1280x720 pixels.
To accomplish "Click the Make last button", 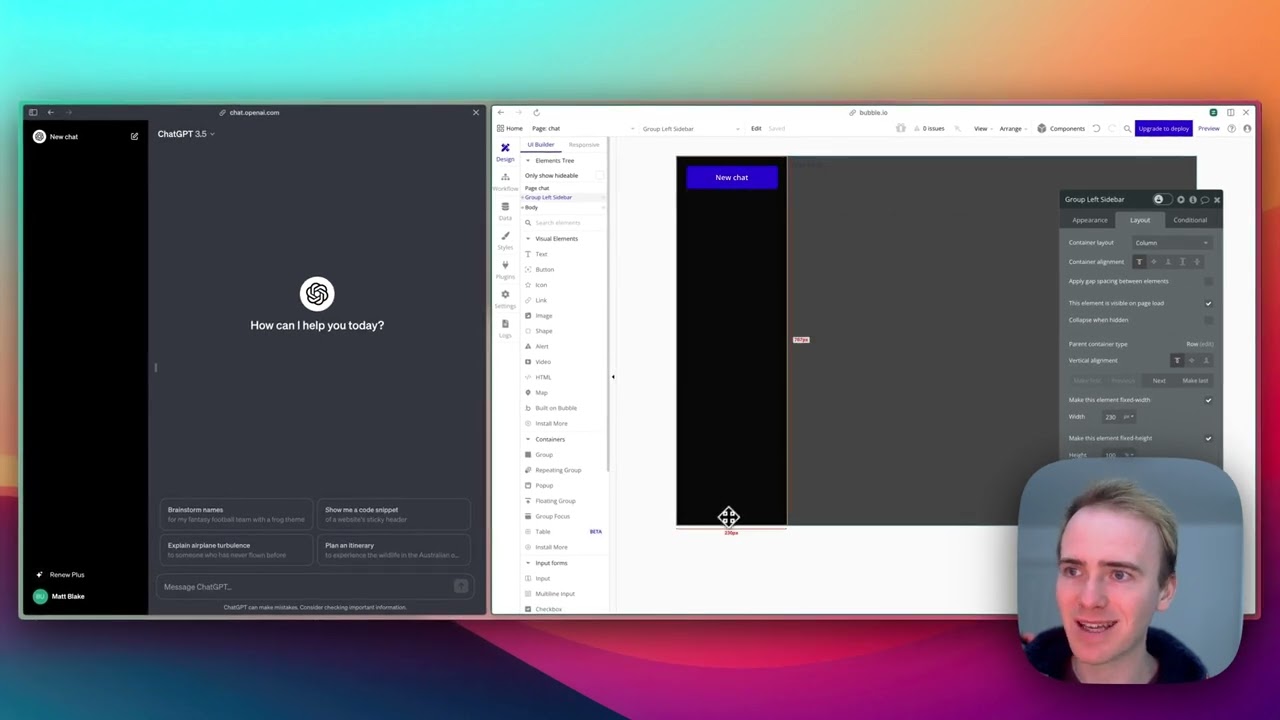I will click(1195, 381).
